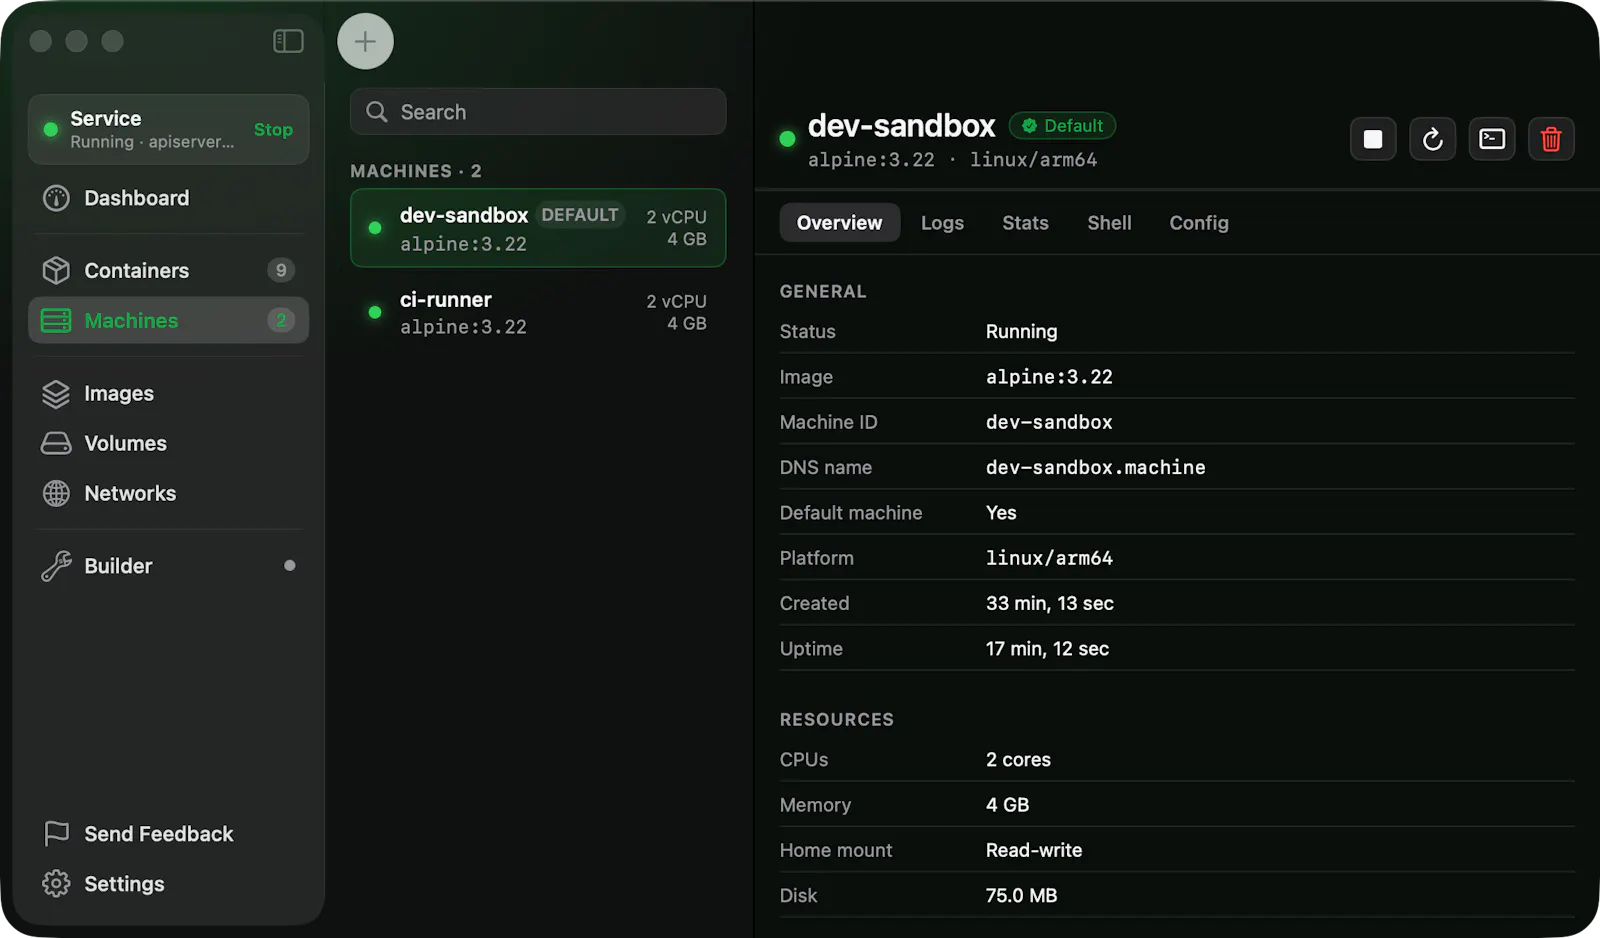This screenshot has width=1600, height=938.
Task: Click the Machines server icon
Action: click(56, 320)
